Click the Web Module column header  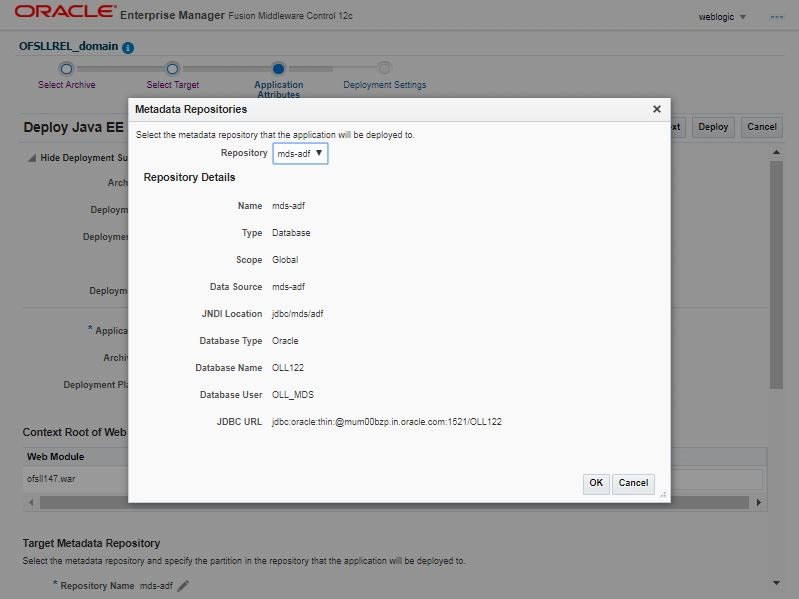tap(56, 456)
